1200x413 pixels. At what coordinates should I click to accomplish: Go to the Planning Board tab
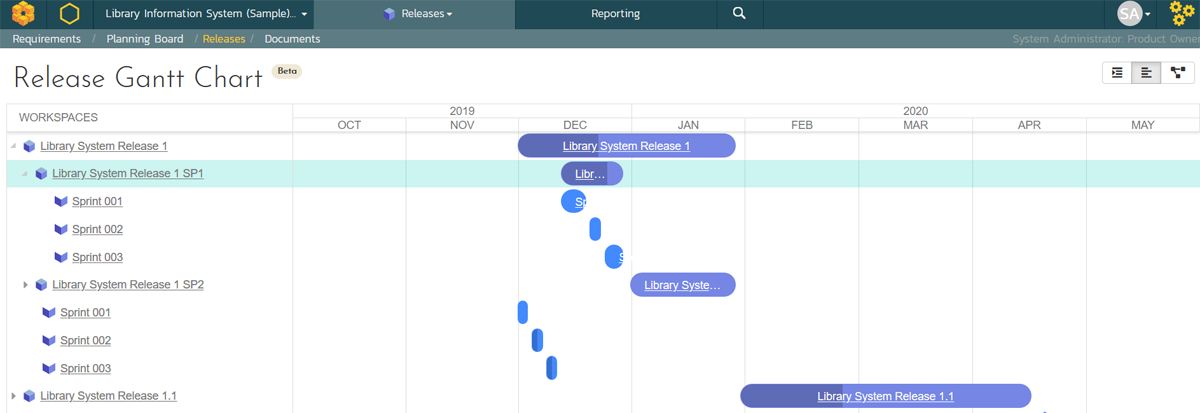[145, 39]
